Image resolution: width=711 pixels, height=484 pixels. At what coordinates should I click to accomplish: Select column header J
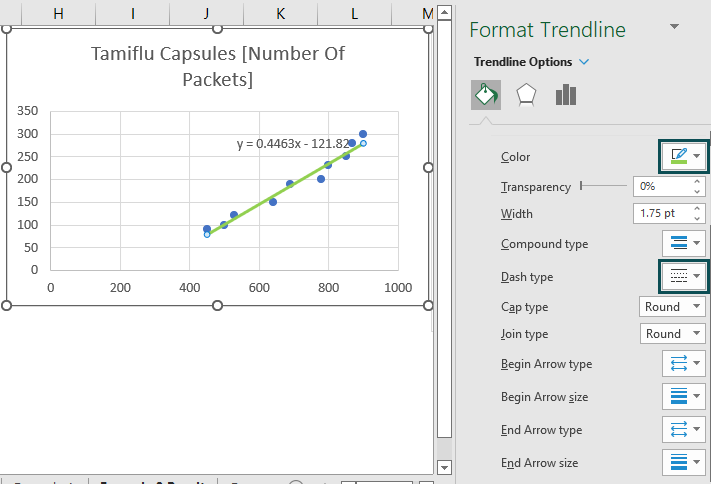click(206, 13)
